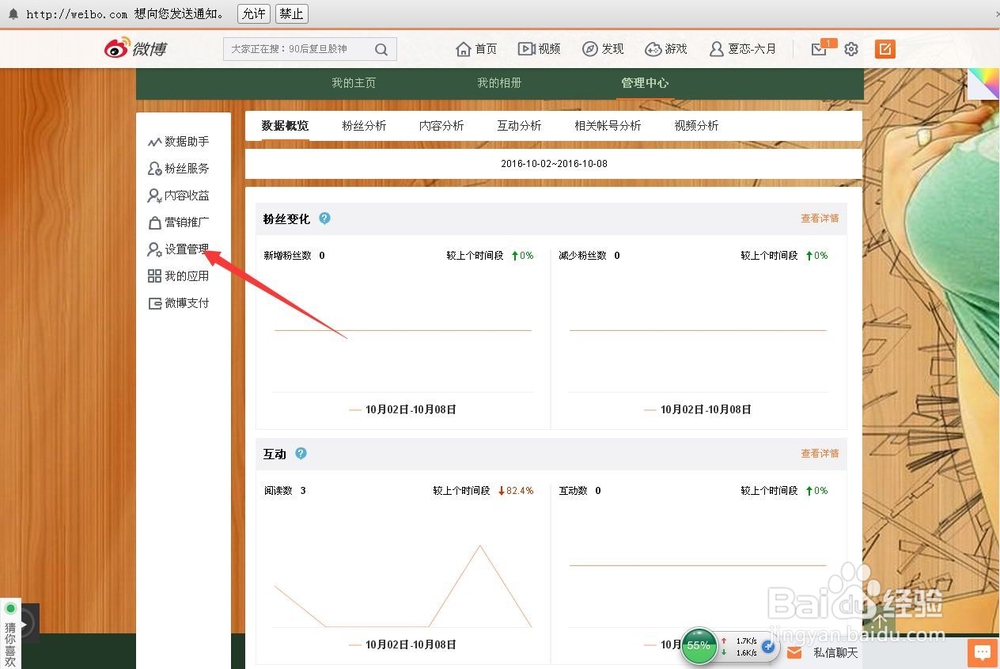The image size is (1000, 669).
Task: Open the orange compose Weibo icon
Action: pyautogui.click(x=884, y=48)
